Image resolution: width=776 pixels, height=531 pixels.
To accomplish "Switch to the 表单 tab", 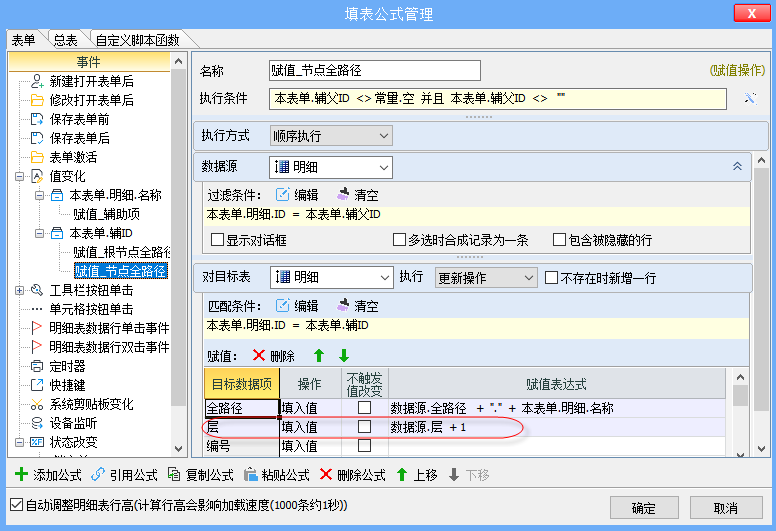I will (23, 40).
